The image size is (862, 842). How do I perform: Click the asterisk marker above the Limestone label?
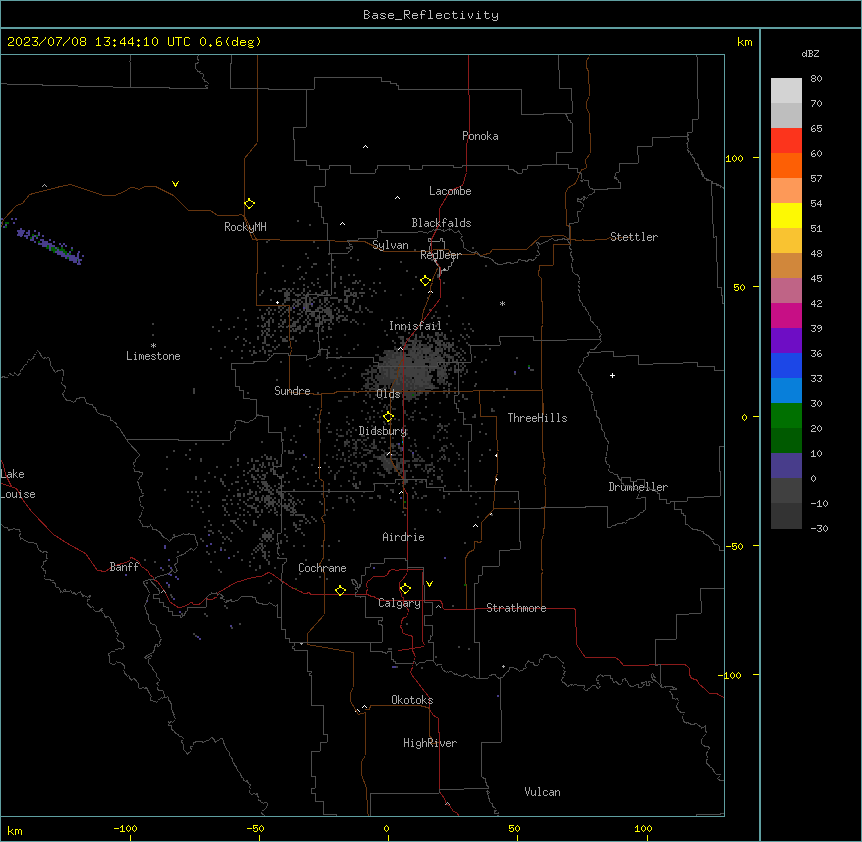tap(153, 346)
